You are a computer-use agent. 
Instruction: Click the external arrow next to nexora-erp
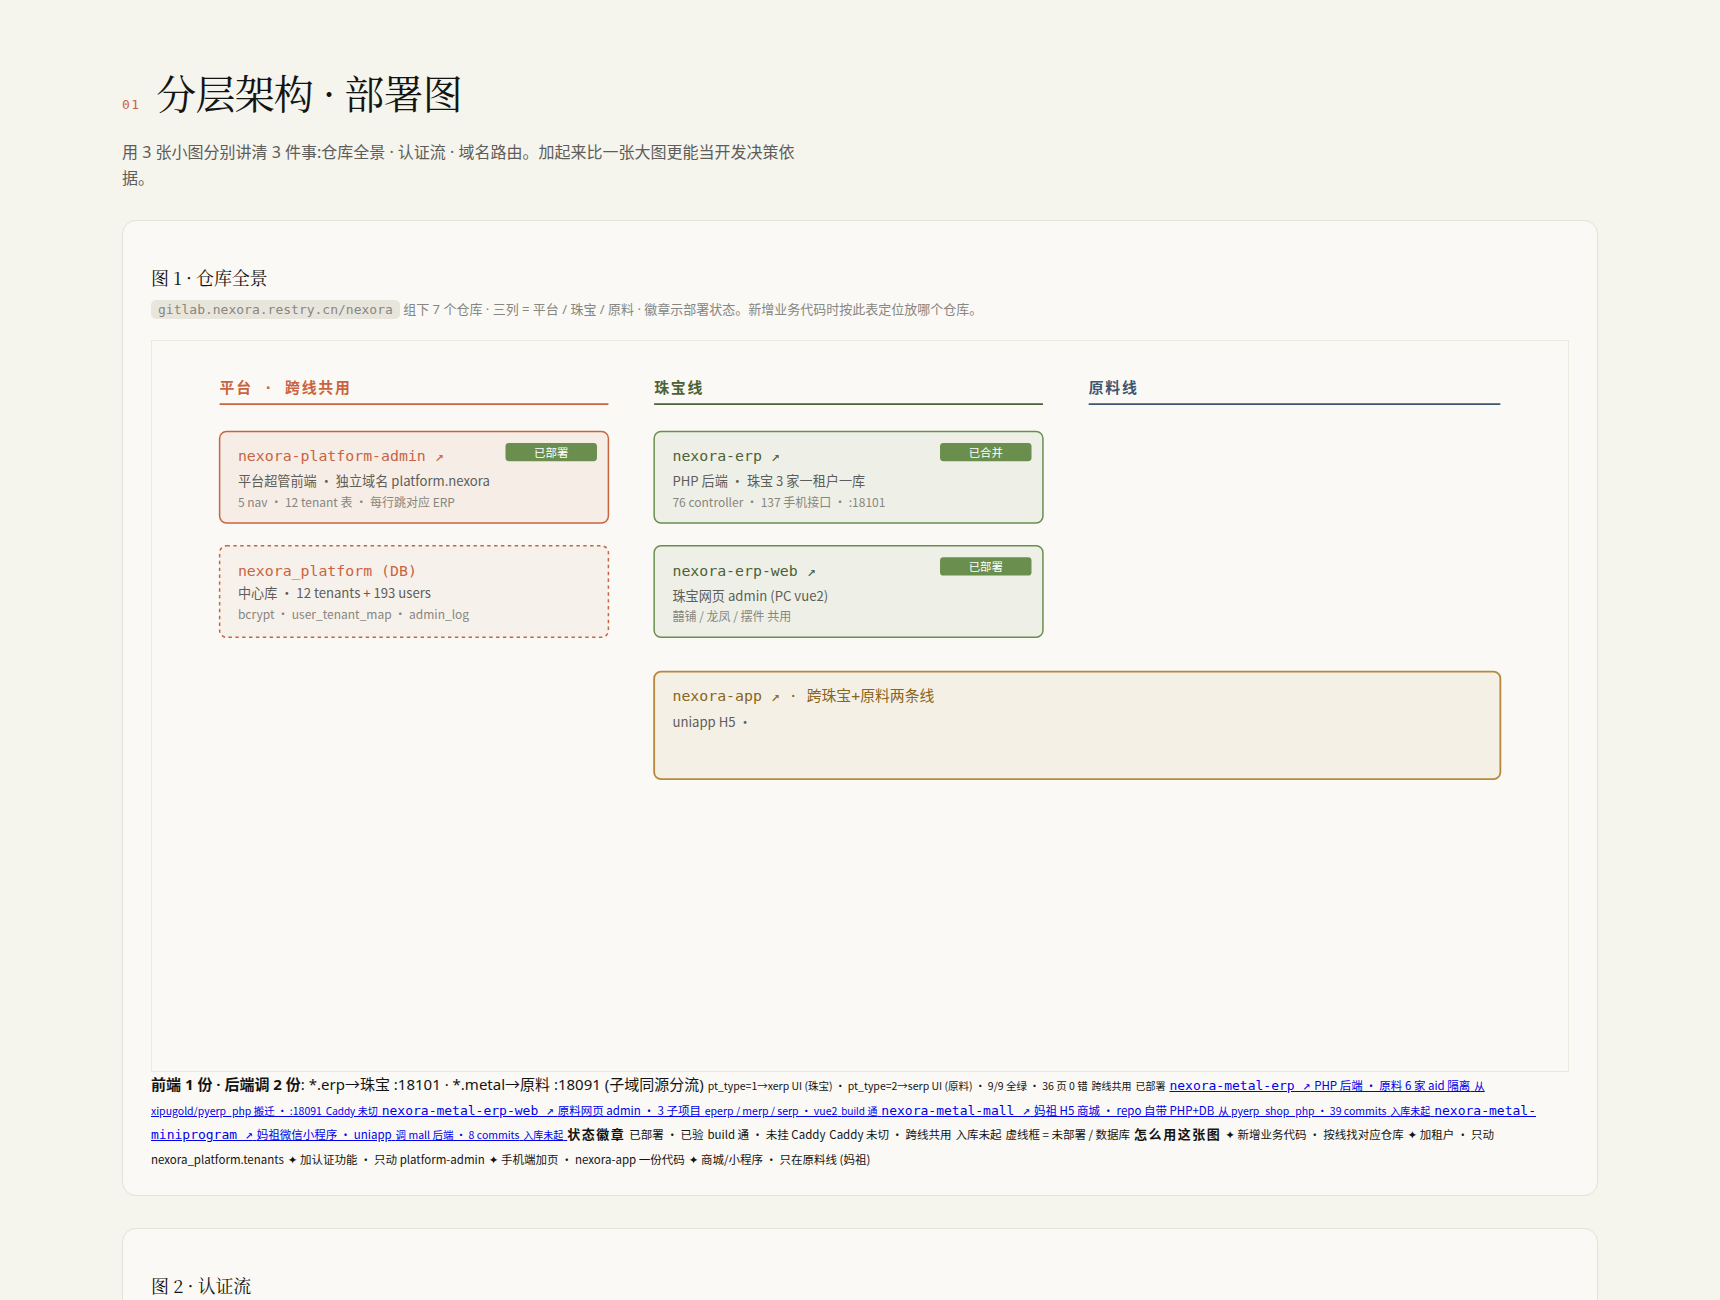pyautogui.click(x=775, y=457)
